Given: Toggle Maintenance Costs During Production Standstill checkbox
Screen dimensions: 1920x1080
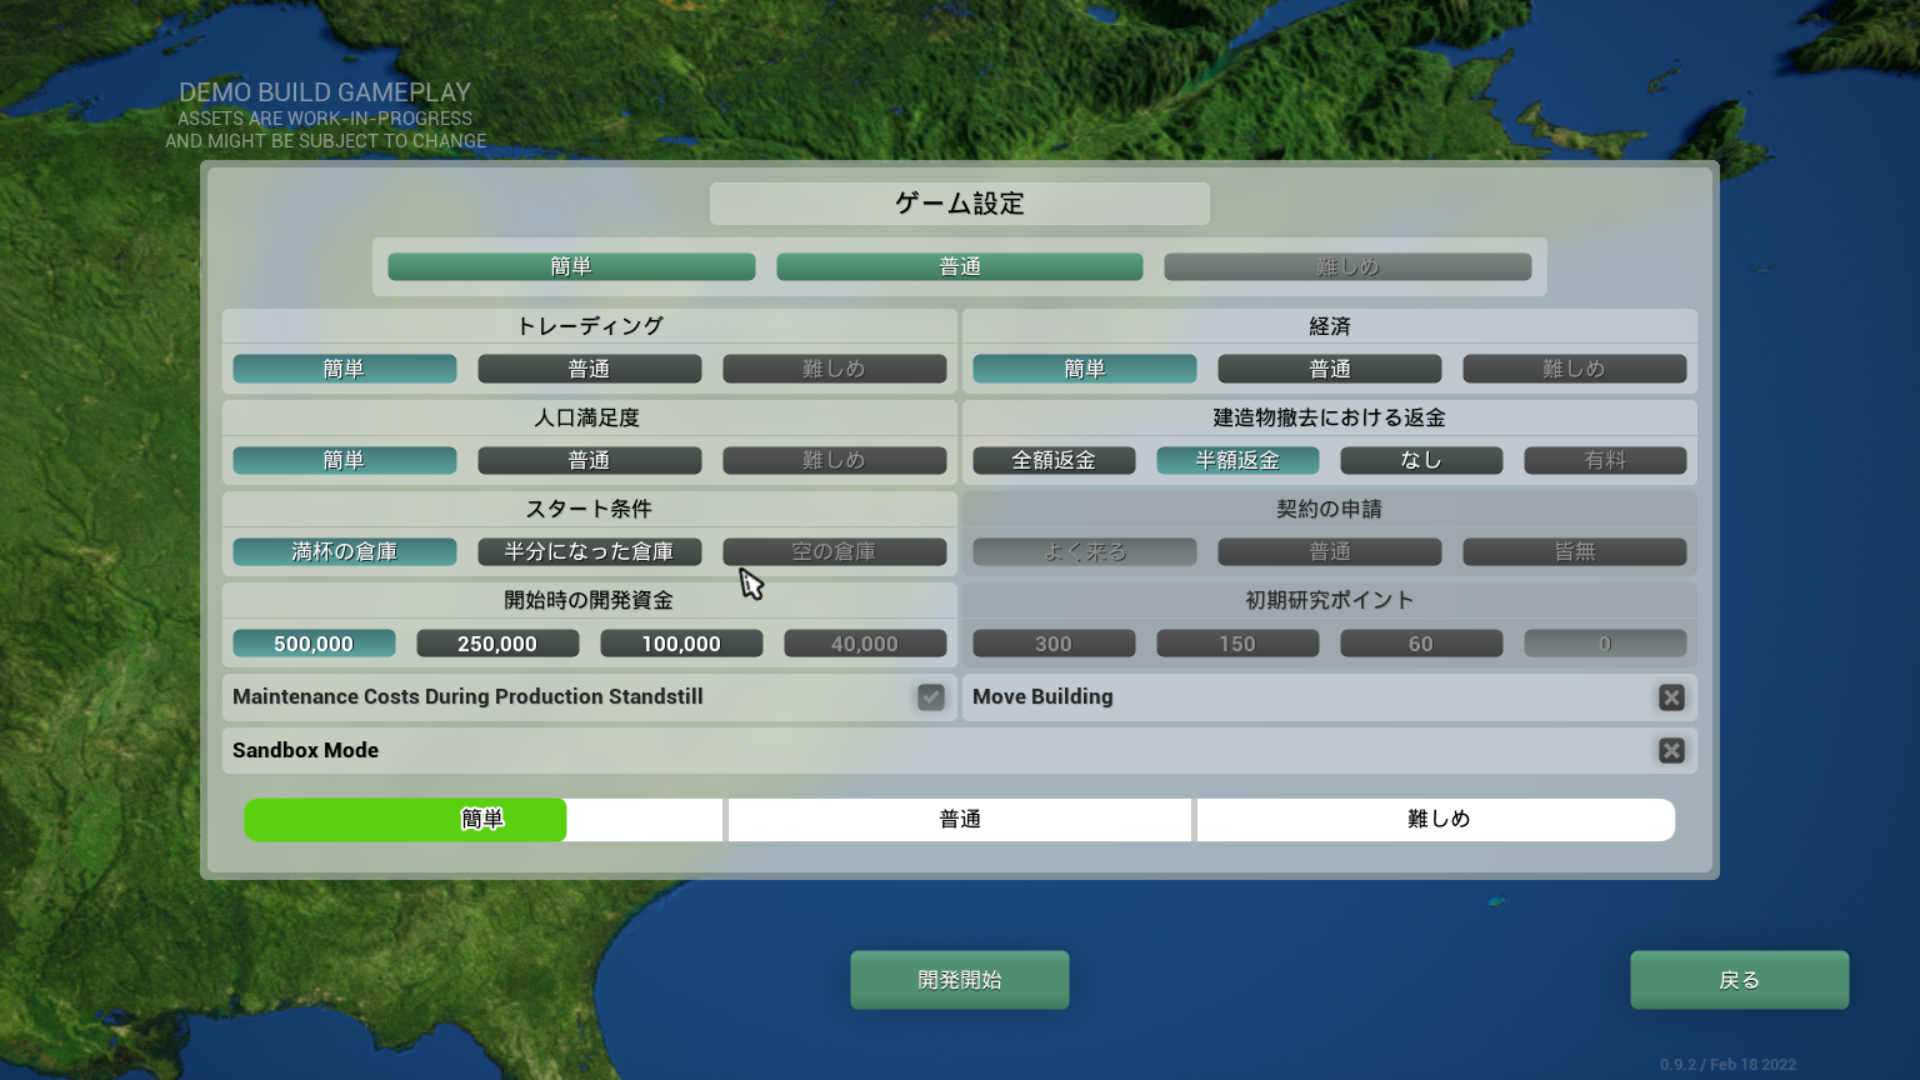Looking at the screenshot, I should coord(930,697).
